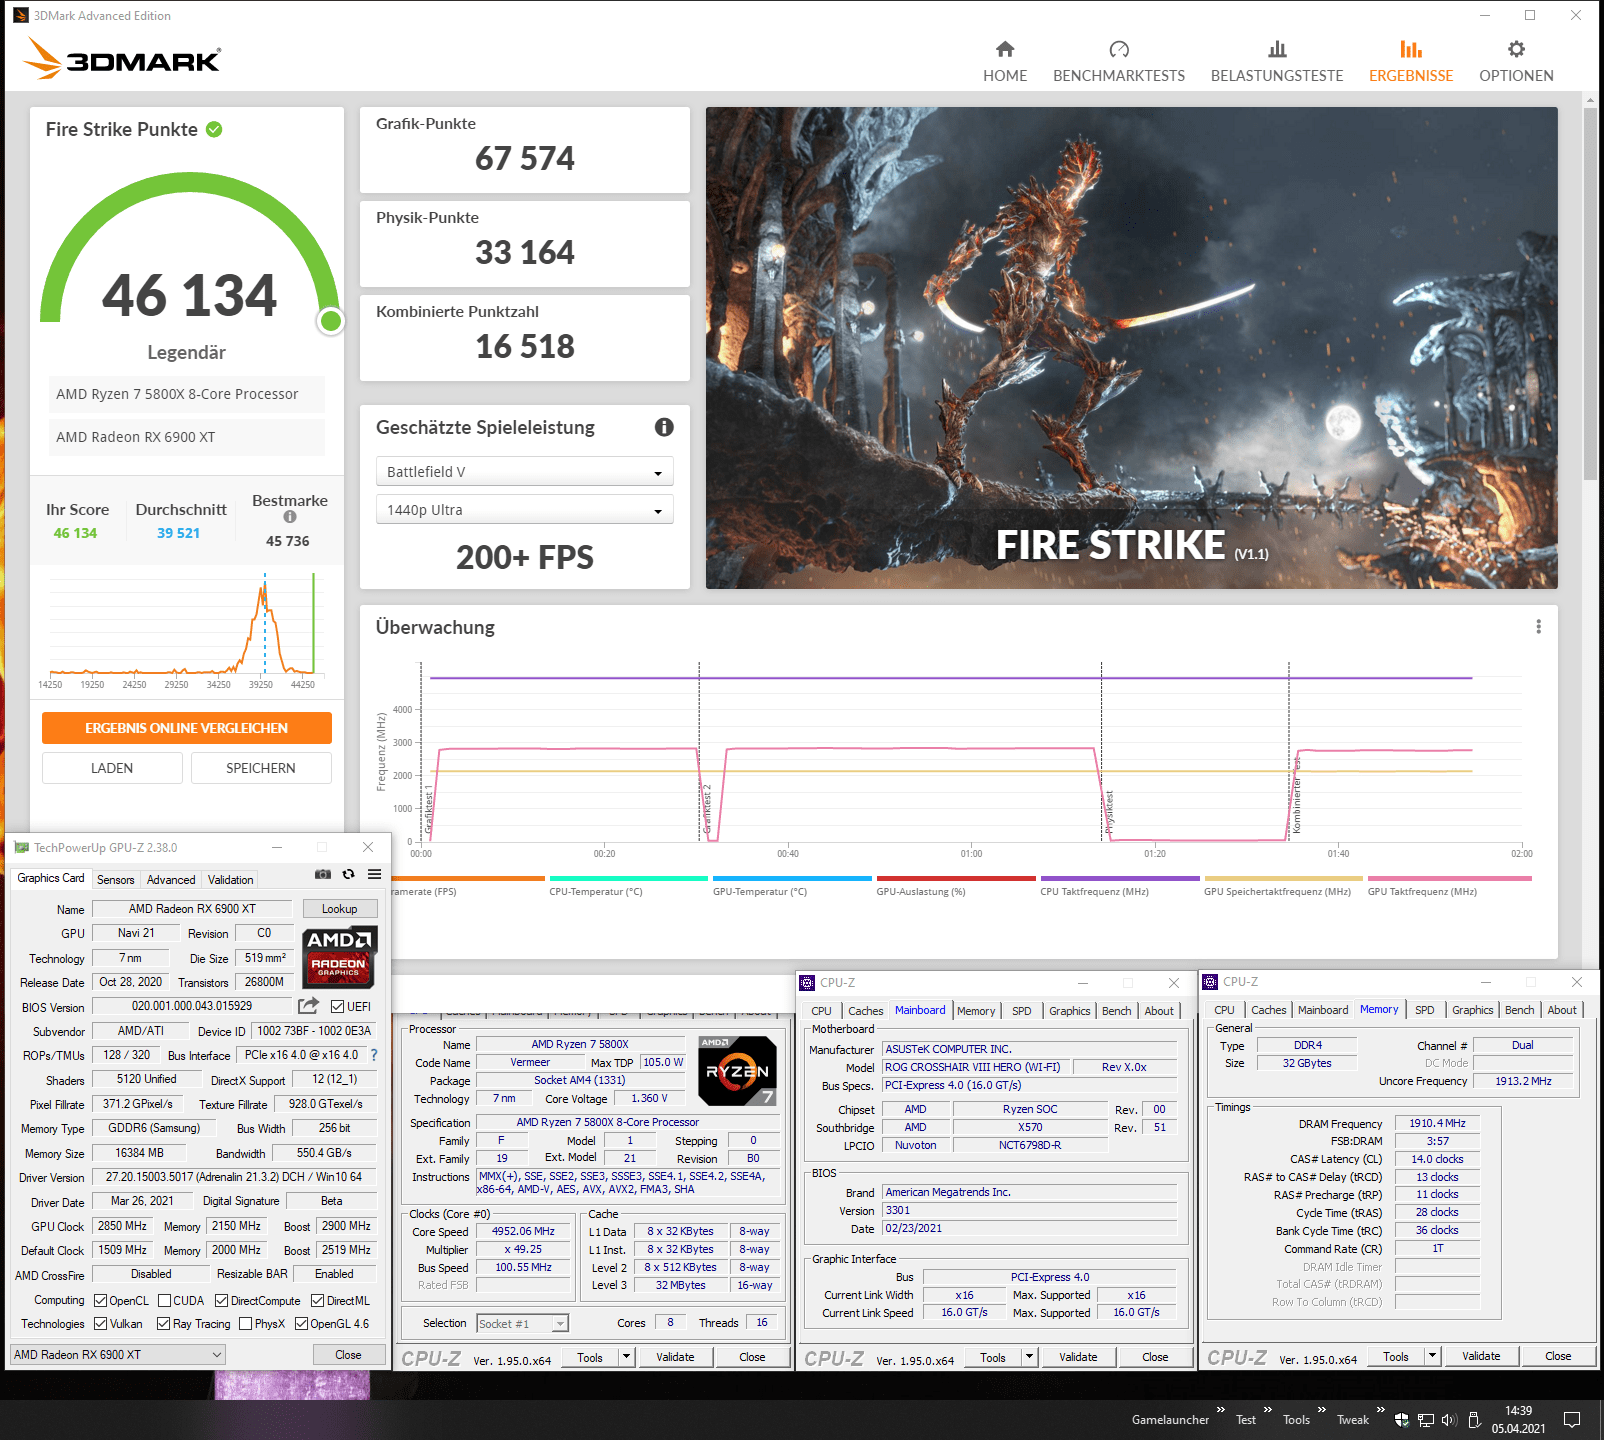The height and width of the screenshot is (1440, 1604).
Task: Click the Fire Strike preview image
Action: pyautogui.click(x=1131, y=348)
